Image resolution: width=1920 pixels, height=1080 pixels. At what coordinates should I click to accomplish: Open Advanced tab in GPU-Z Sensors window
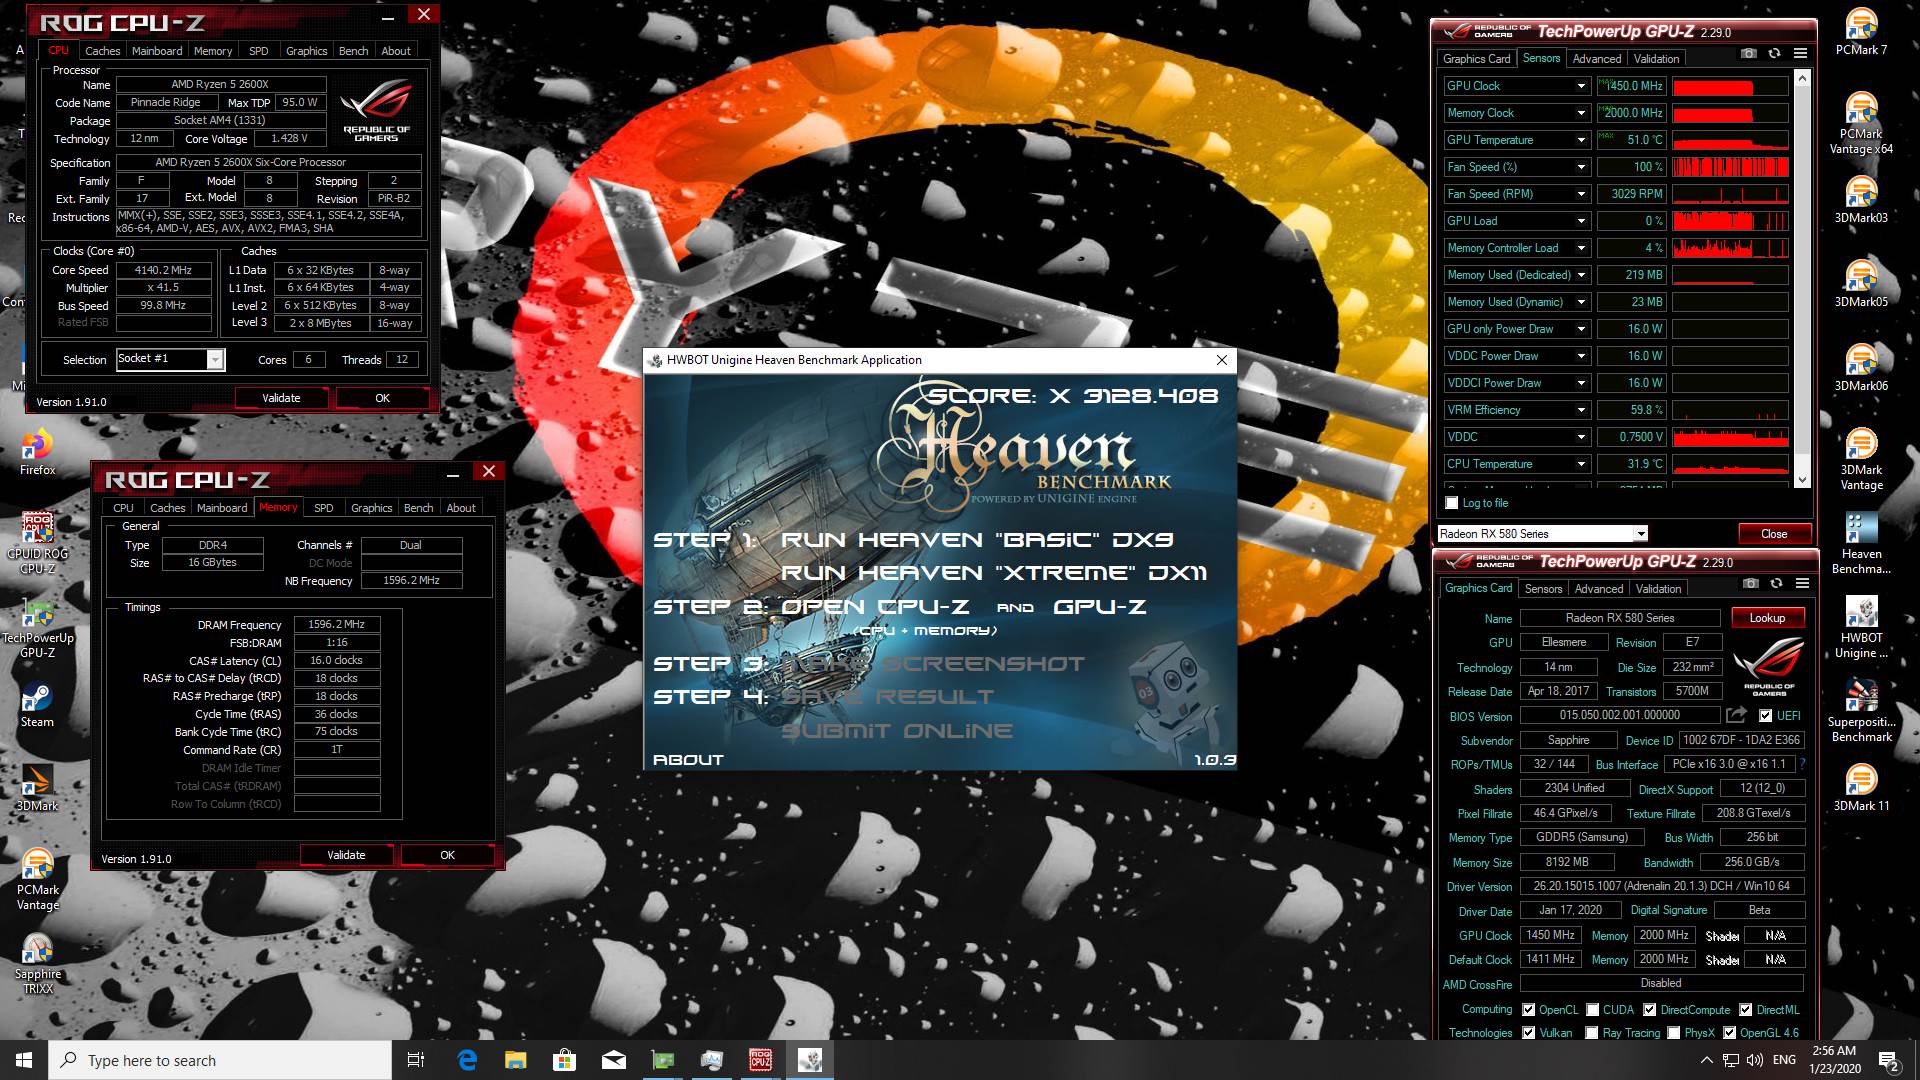tap(1596, 59)
